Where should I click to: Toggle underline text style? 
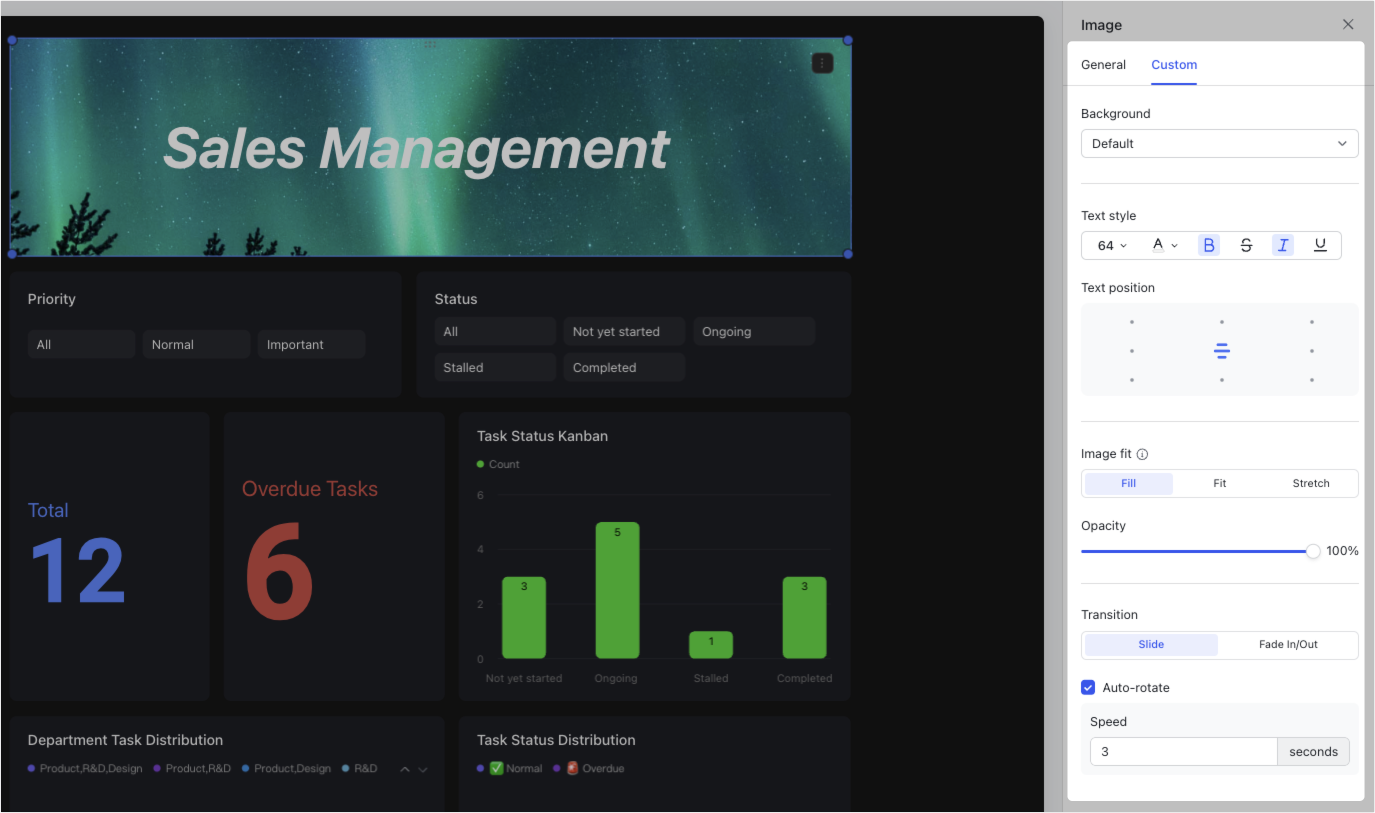[1320, 245]
